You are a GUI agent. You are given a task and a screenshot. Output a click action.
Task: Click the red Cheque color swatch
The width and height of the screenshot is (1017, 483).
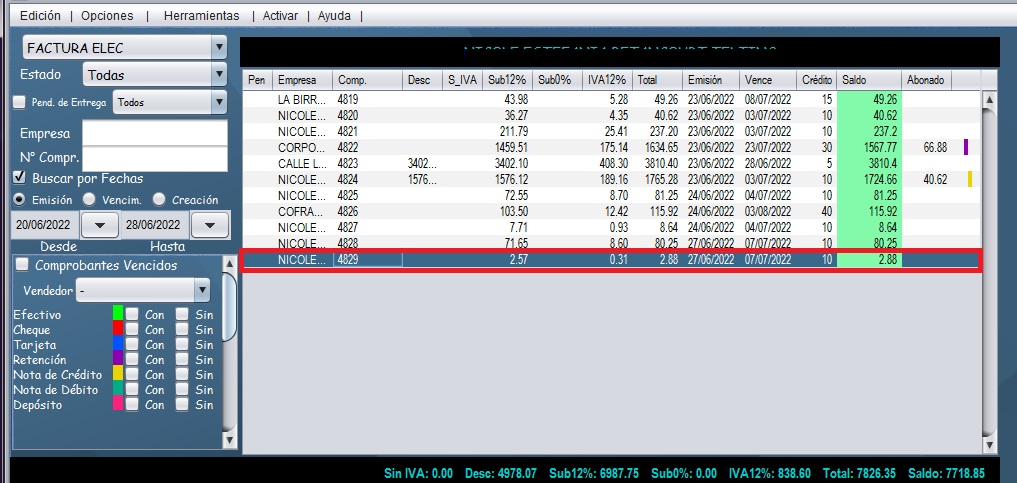(x=118, y=329)
